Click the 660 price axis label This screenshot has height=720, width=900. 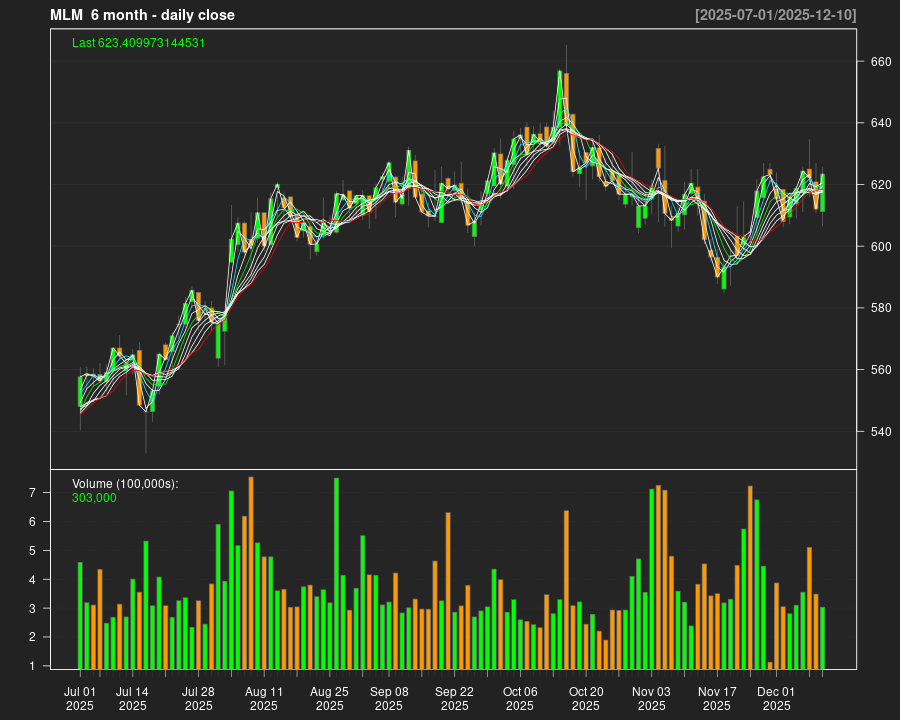880,62
